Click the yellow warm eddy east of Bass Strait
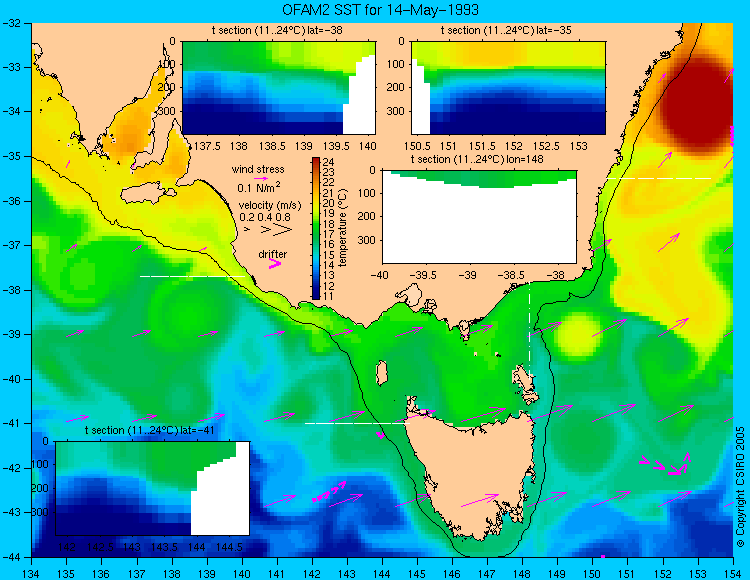This screenshot has height=580, width=750. point(578,336)
